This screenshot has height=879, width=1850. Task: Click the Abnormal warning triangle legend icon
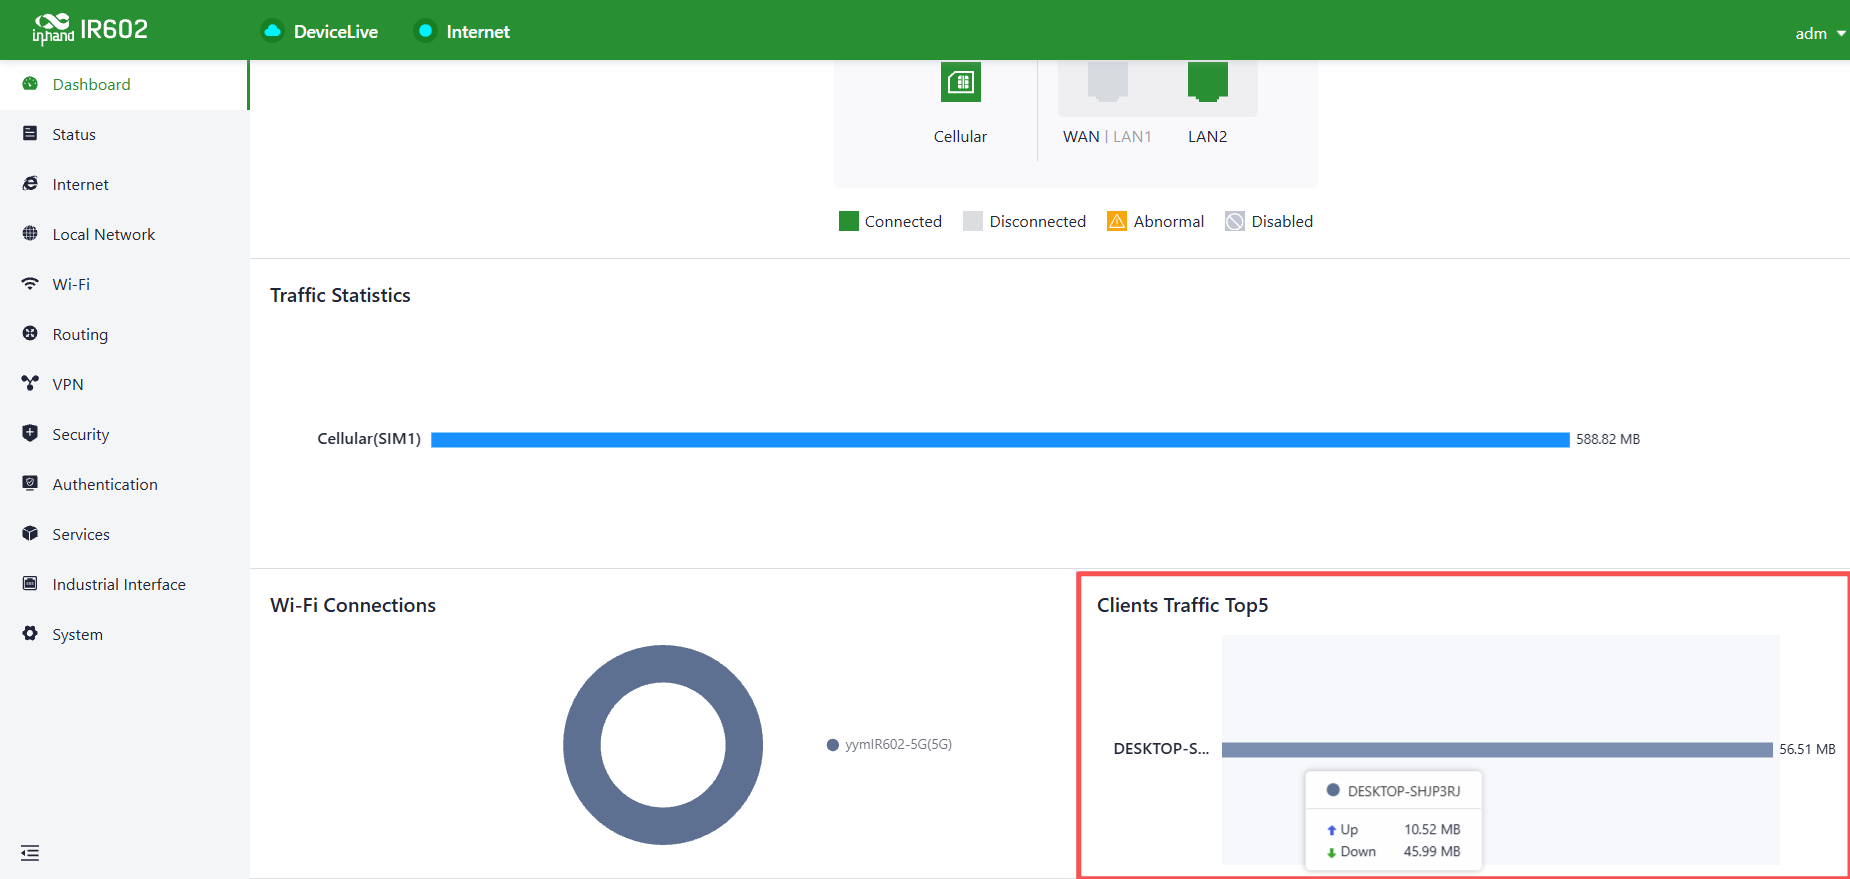point(1117,221)
